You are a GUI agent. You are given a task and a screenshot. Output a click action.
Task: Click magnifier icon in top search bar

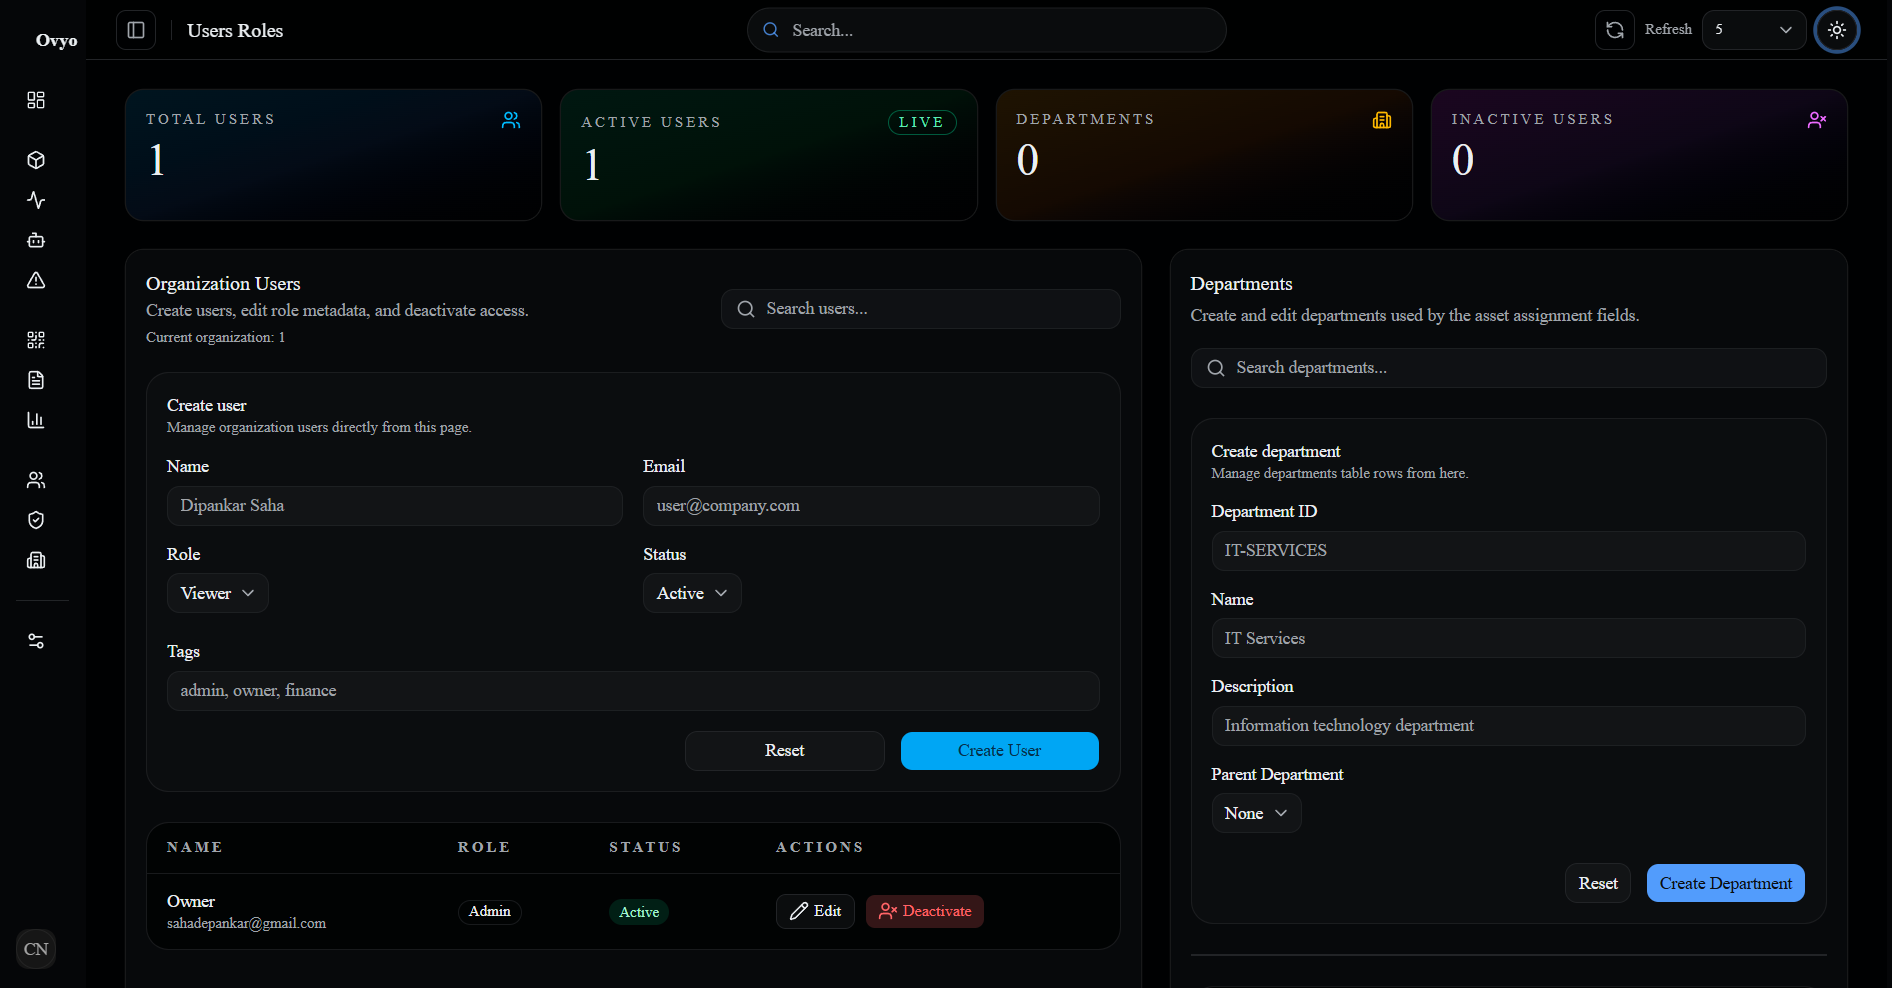[771, 30]
